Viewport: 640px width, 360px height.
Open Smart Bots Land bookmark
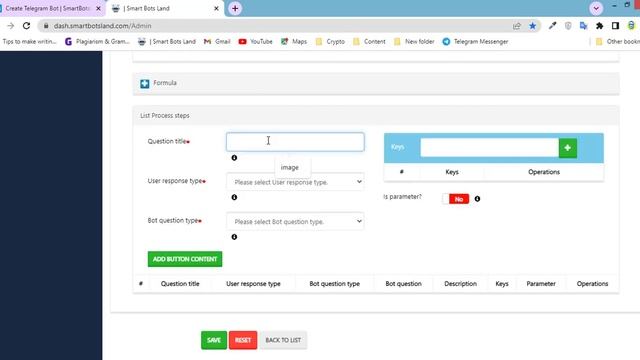[167, 42]
